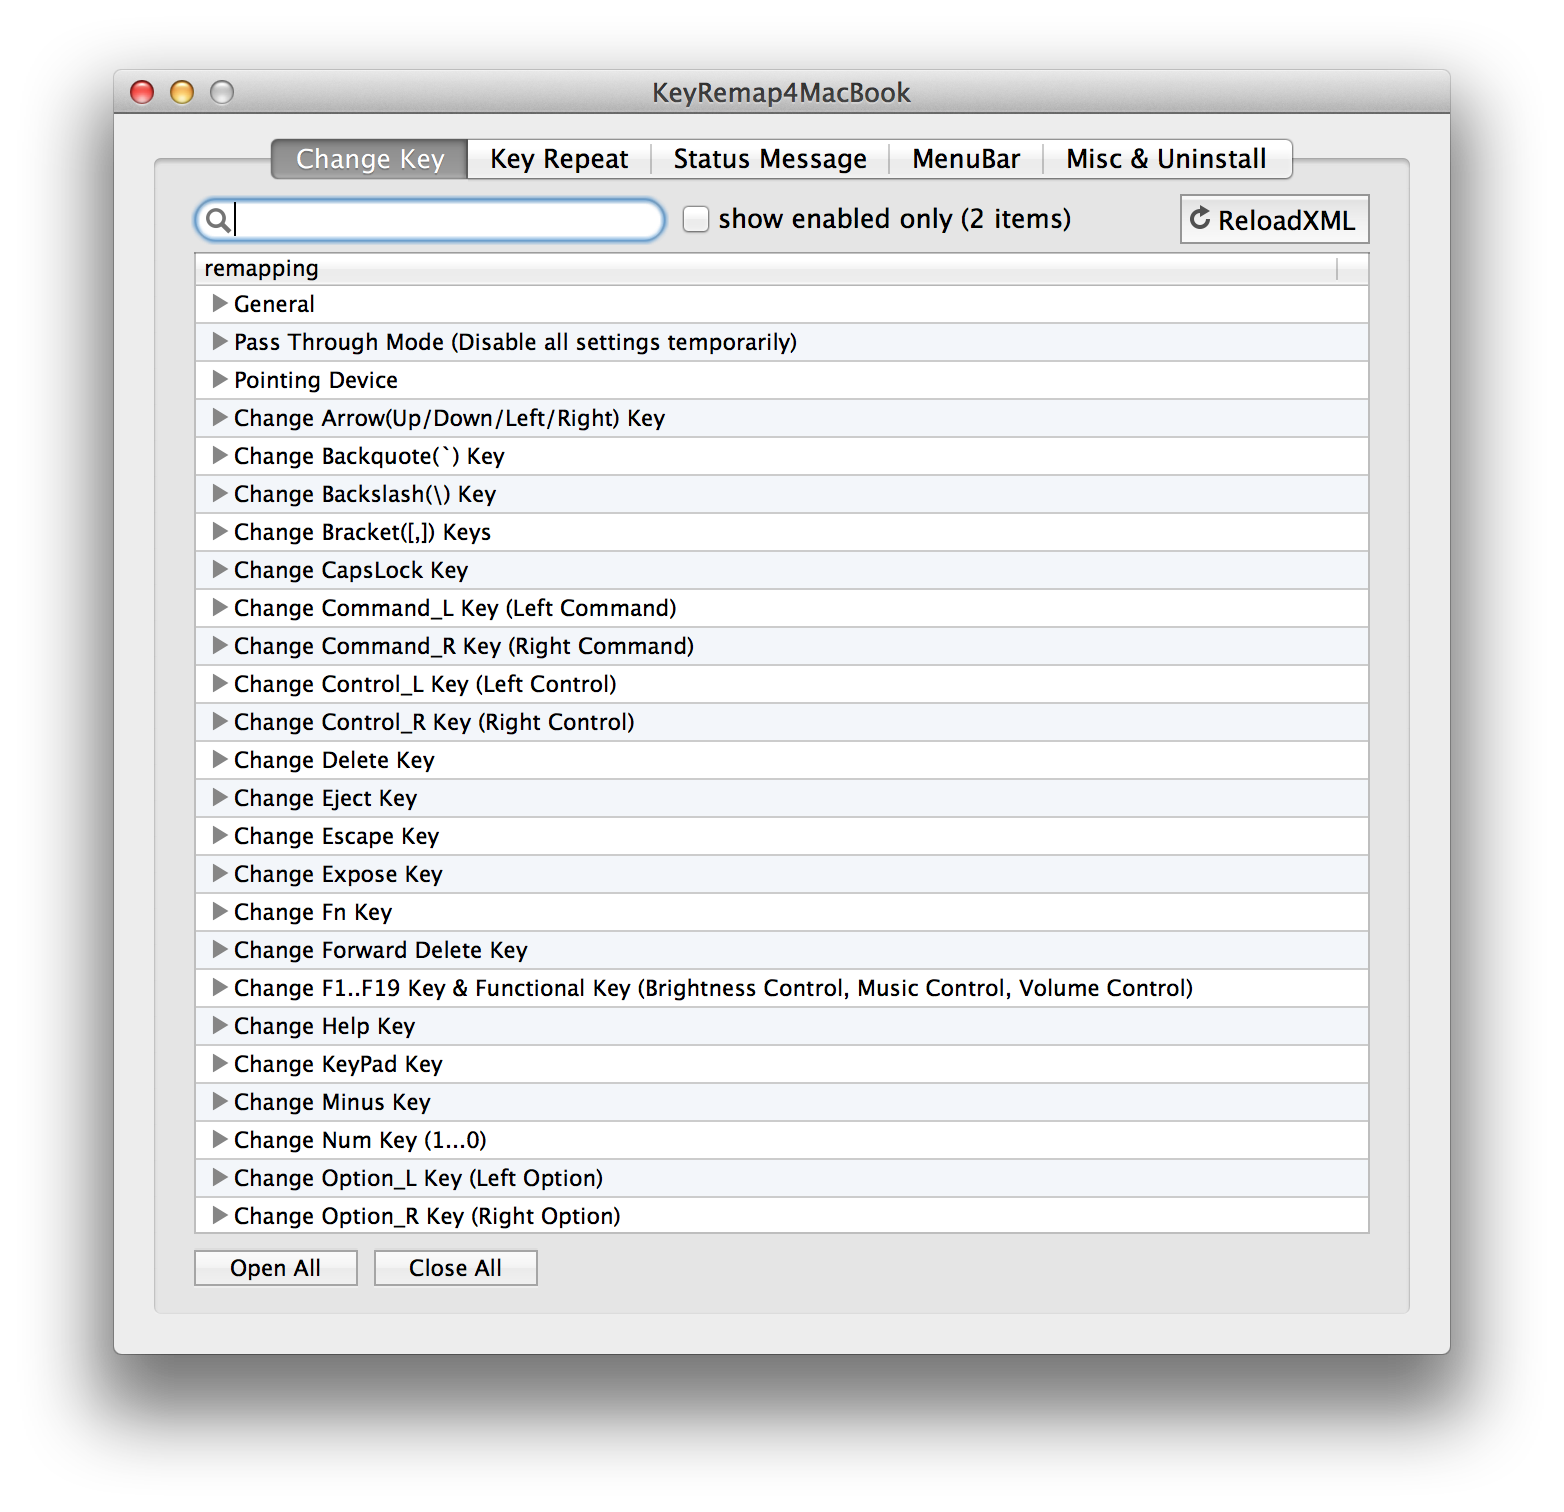
Task: Open the Status Message tab
Action: coord(769,159)
